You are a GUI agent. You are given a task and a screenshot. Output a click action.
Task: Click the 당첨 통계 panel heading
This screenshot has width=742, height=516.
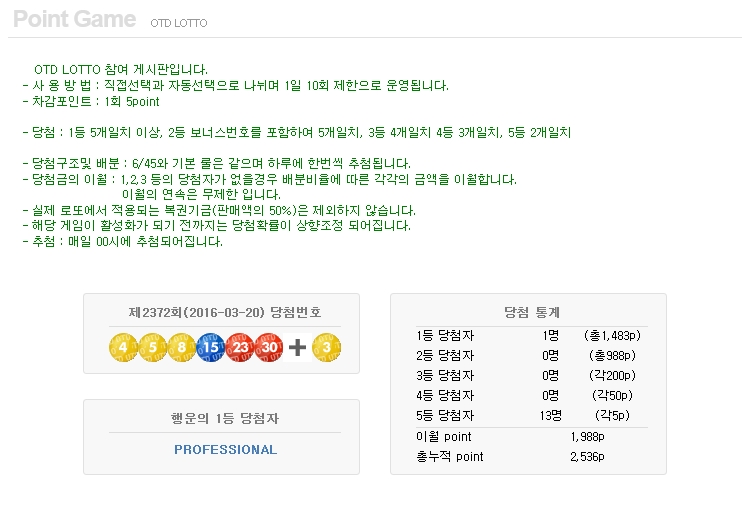tap(532, 312)
